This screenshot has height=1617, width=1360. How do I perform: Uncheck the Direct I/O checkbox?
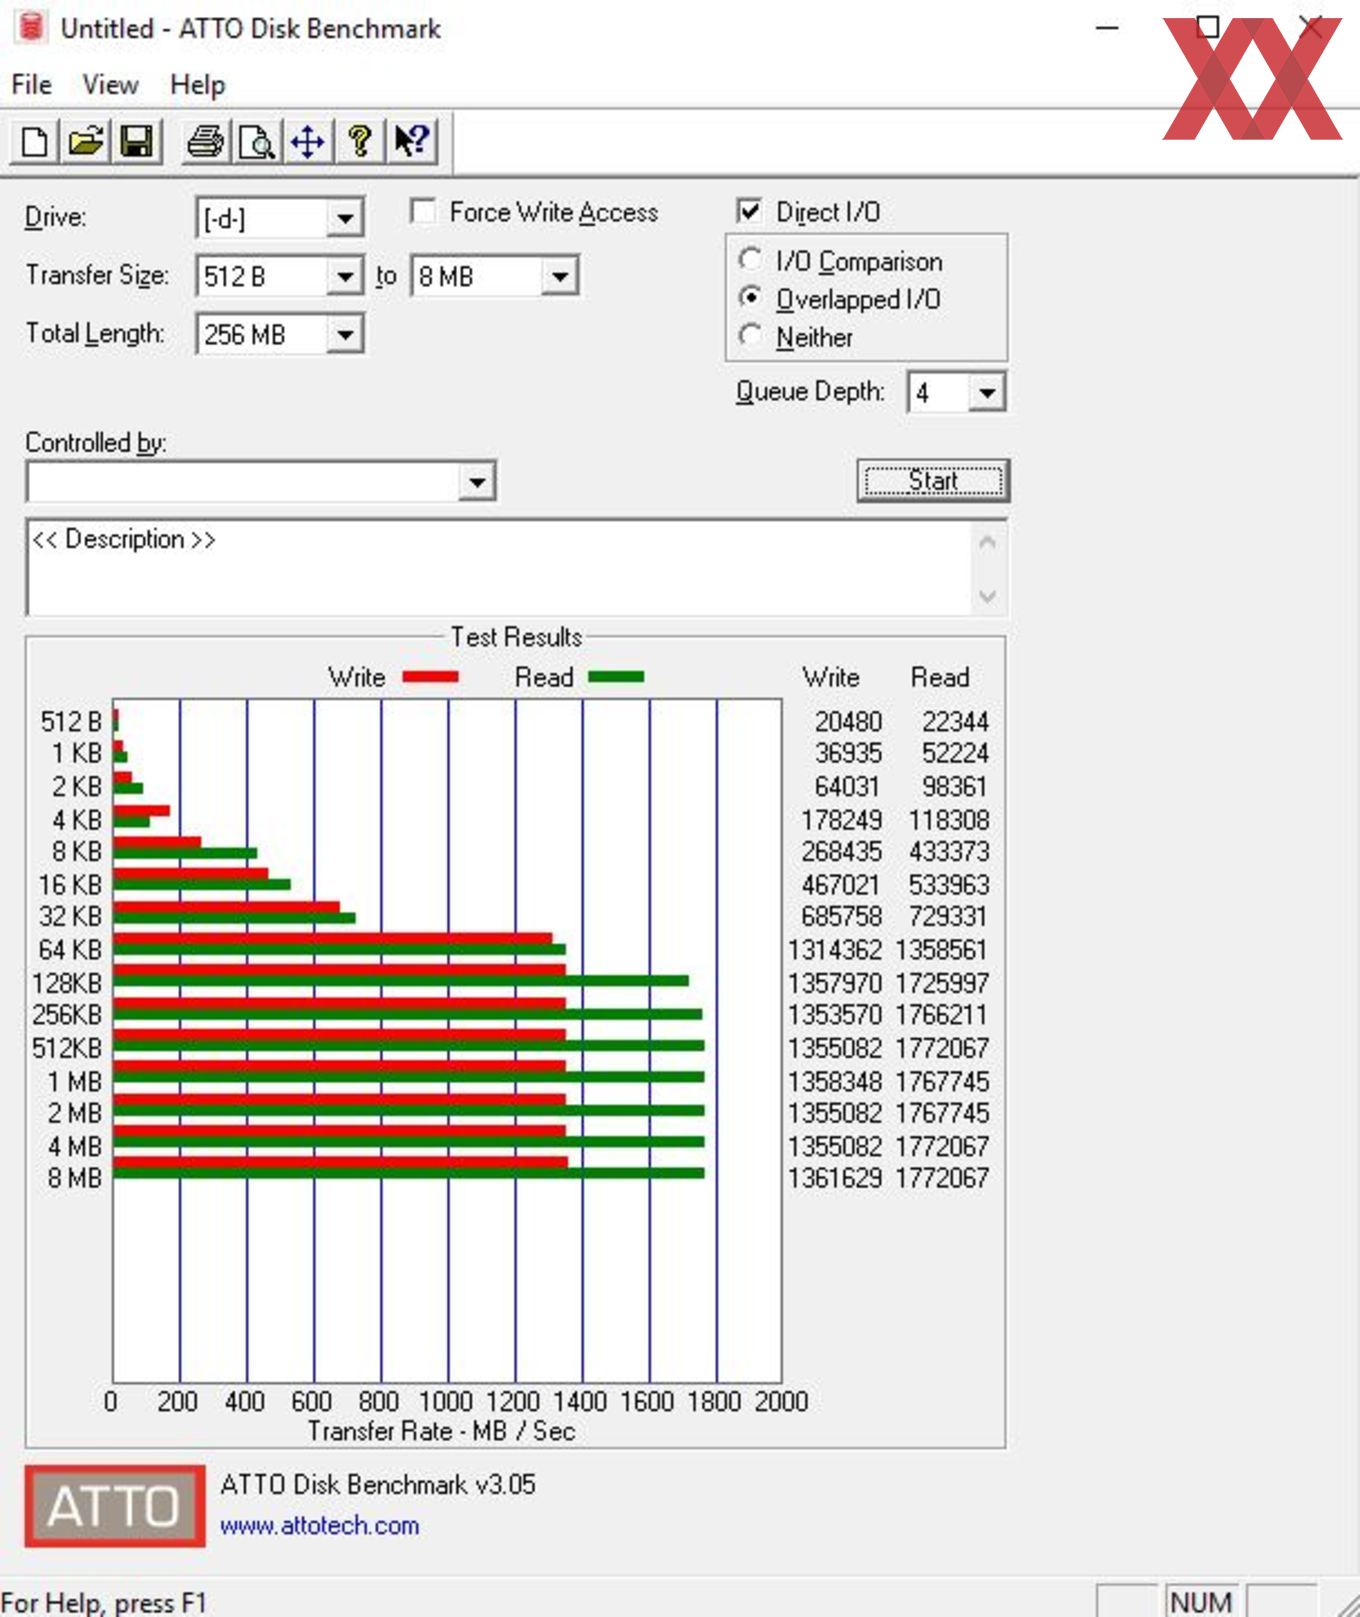(x=749, y=211)
